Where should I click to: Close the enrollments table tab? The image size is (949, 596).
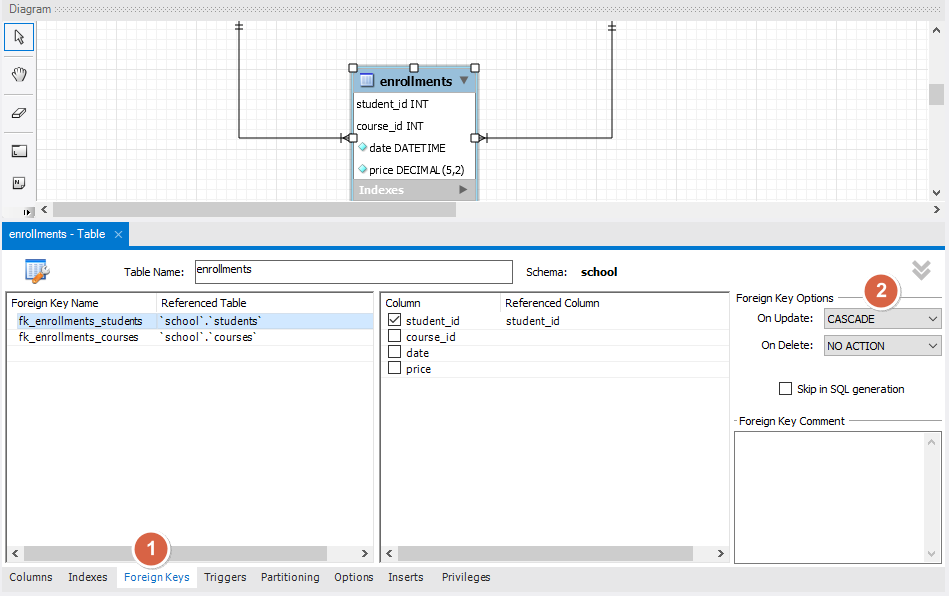(118, 234)
